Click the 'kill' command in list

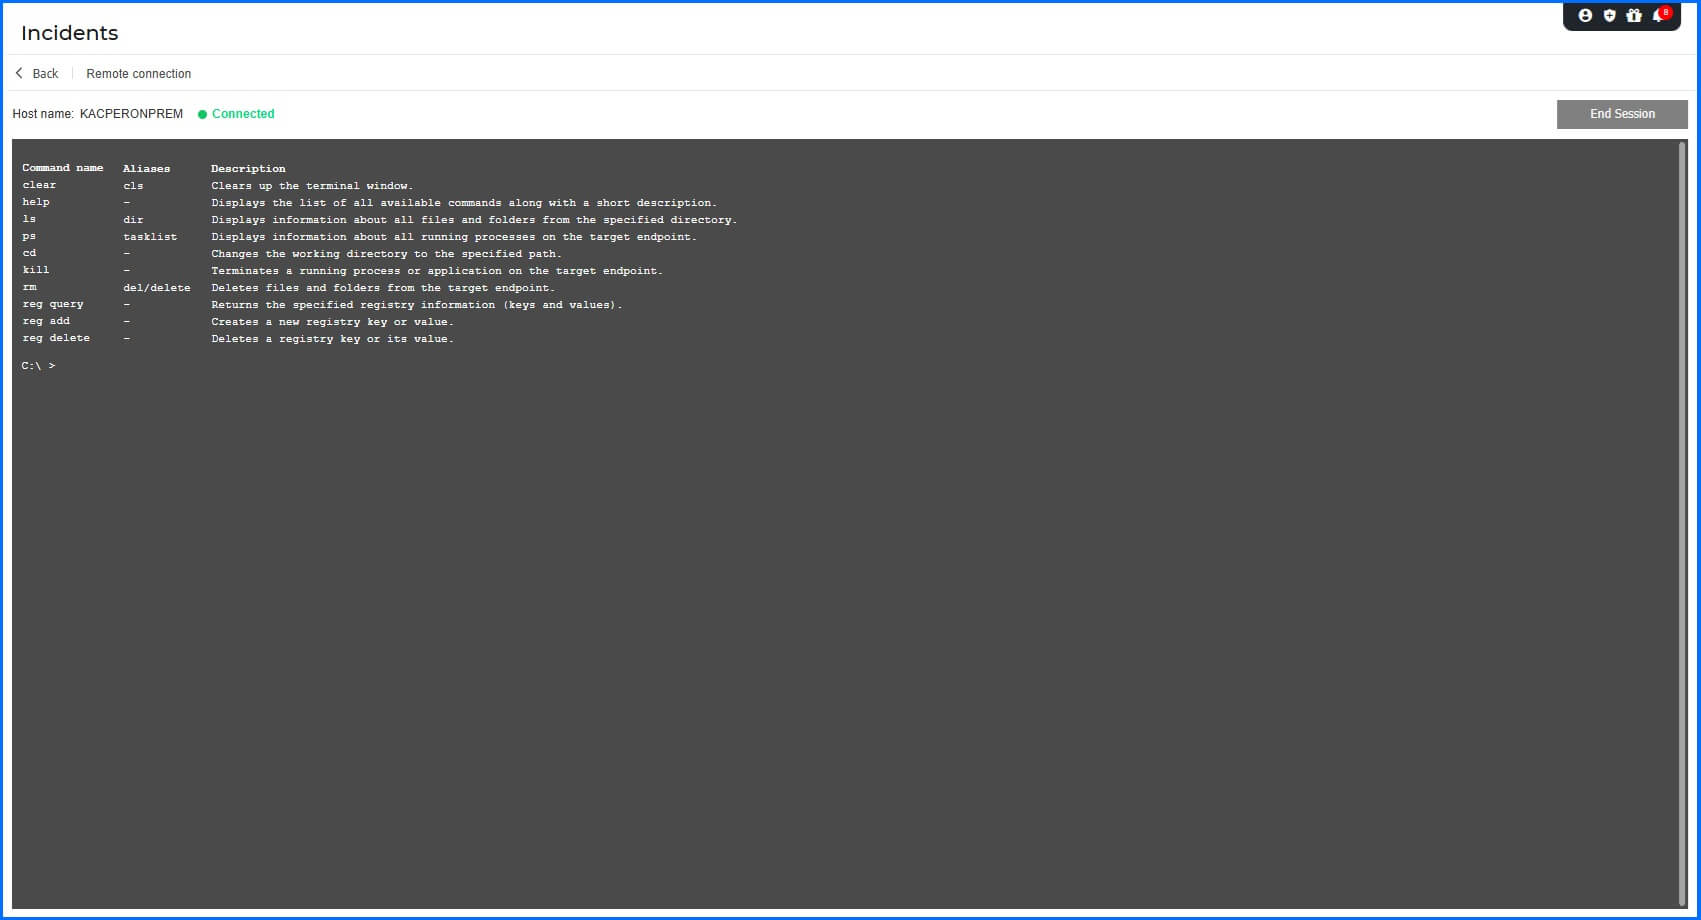pyautogui.click(x=36, y=270)
